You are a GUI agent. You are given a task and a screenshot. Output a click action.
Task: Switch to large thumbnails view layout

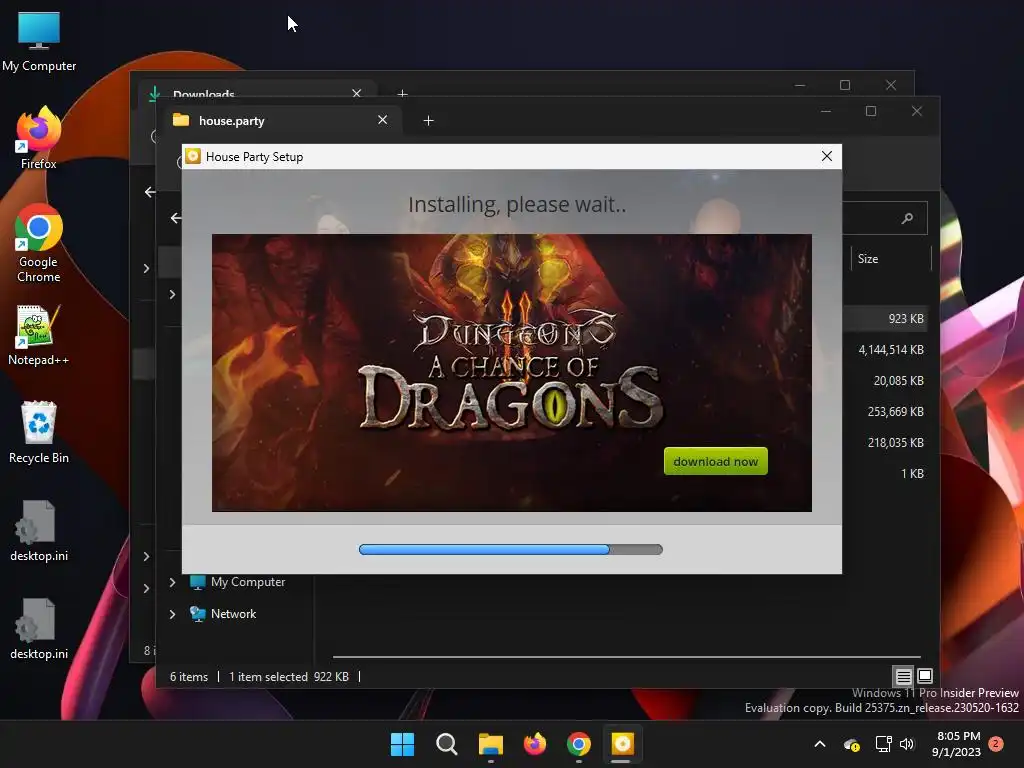point(925,676)
